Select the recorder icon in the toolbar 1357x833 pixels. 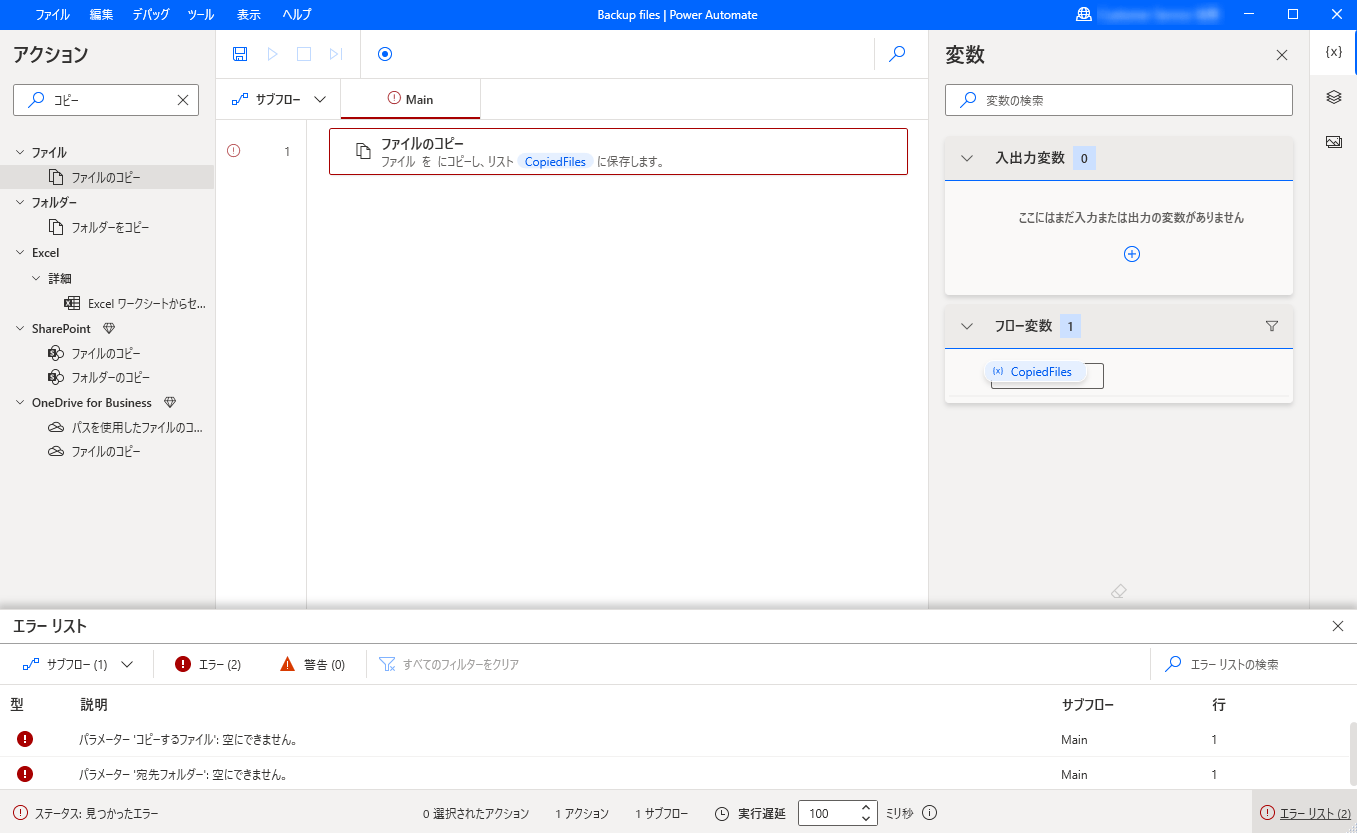[385, 53]
